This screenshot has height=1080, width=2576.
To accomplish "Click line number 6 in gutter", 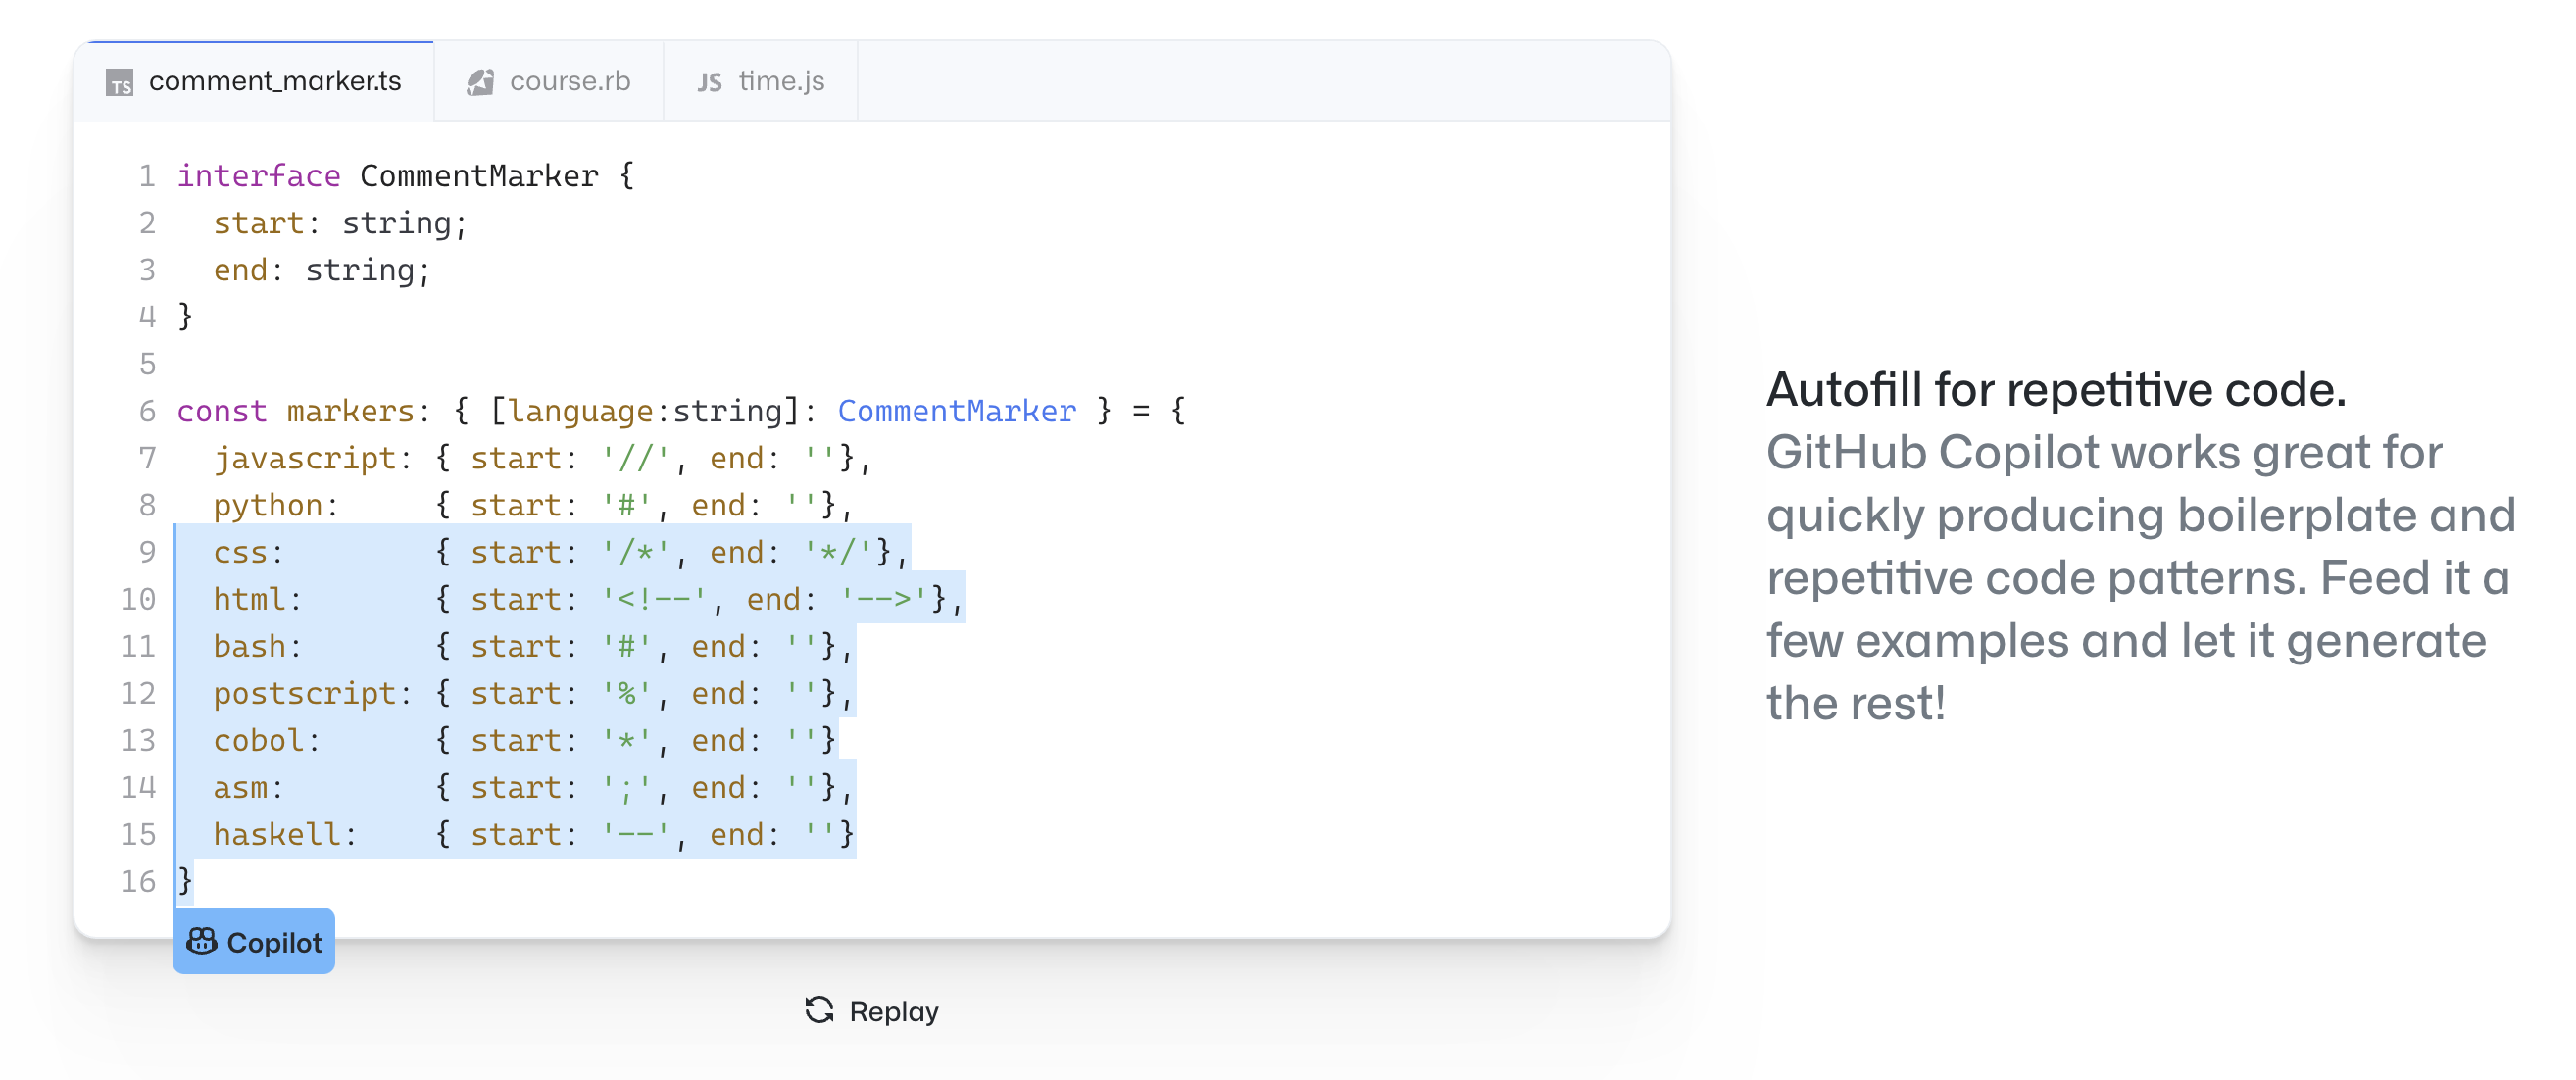I will [147, 411].
